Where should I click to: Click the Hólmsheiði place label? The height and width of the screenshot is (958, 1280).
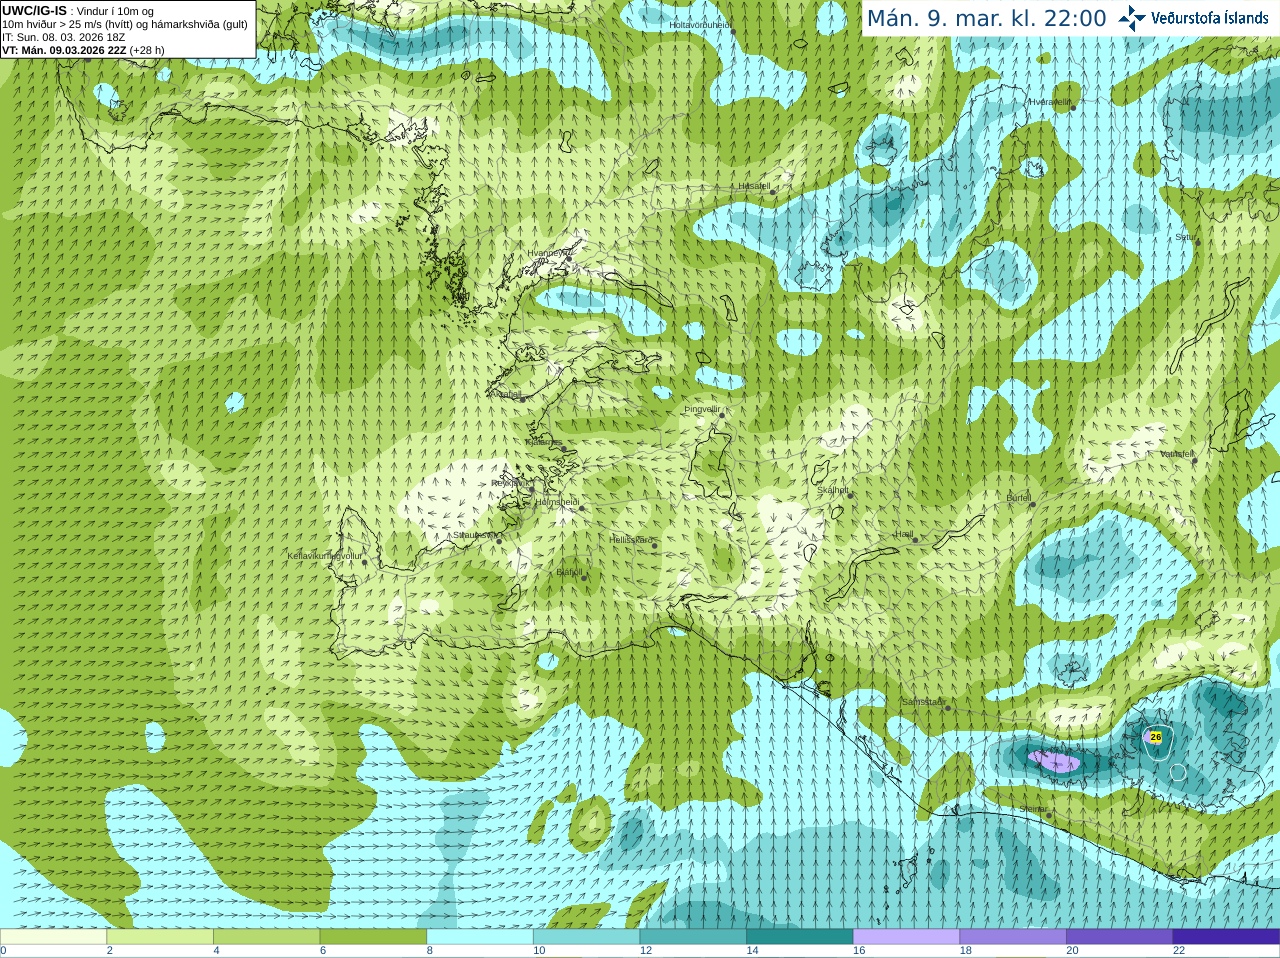tap(557, 502)
